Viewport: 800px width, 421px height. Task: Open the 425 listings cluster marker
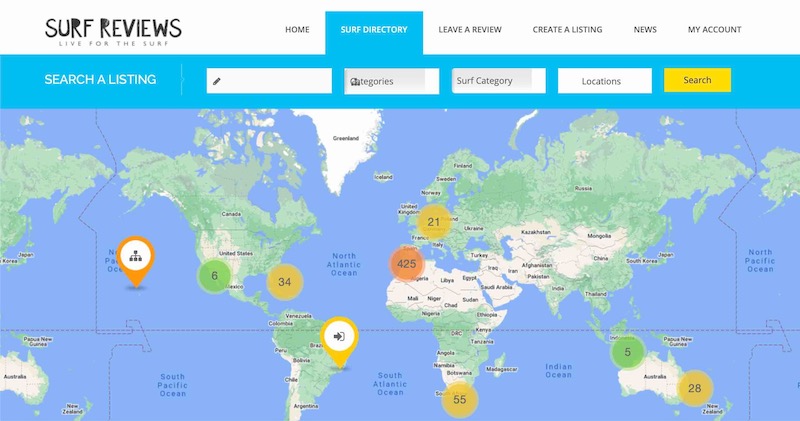pos(406,264)
